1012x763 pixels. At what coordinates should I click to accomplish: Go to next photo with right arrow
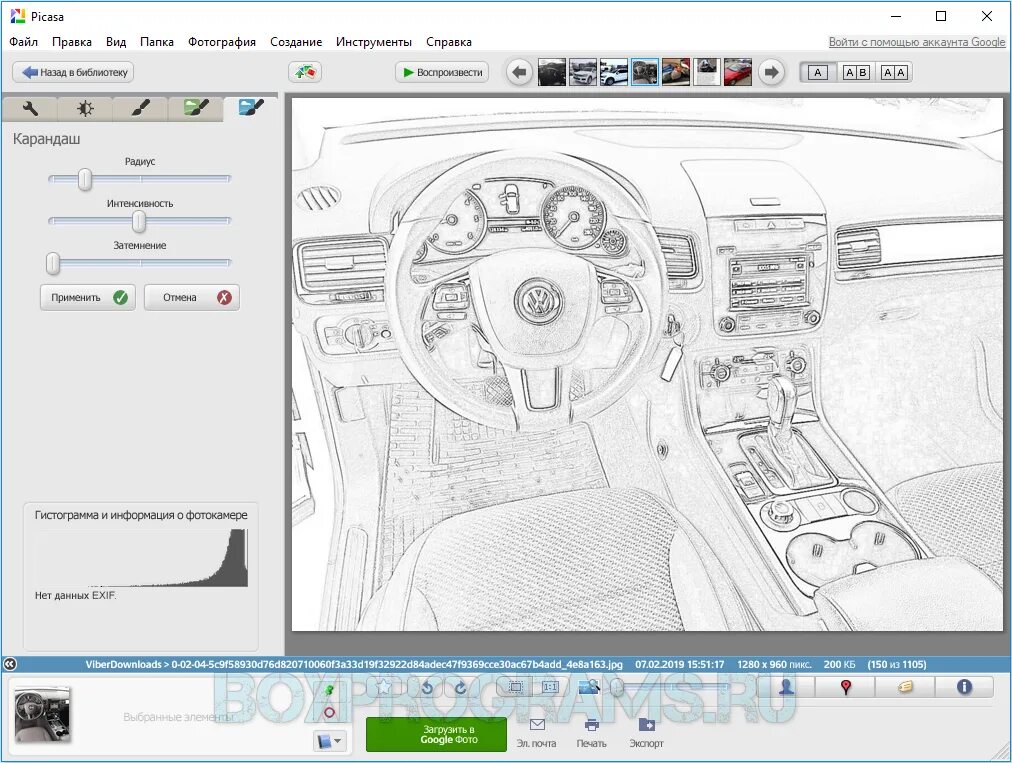pyautogui.click(x=771, y=72)
